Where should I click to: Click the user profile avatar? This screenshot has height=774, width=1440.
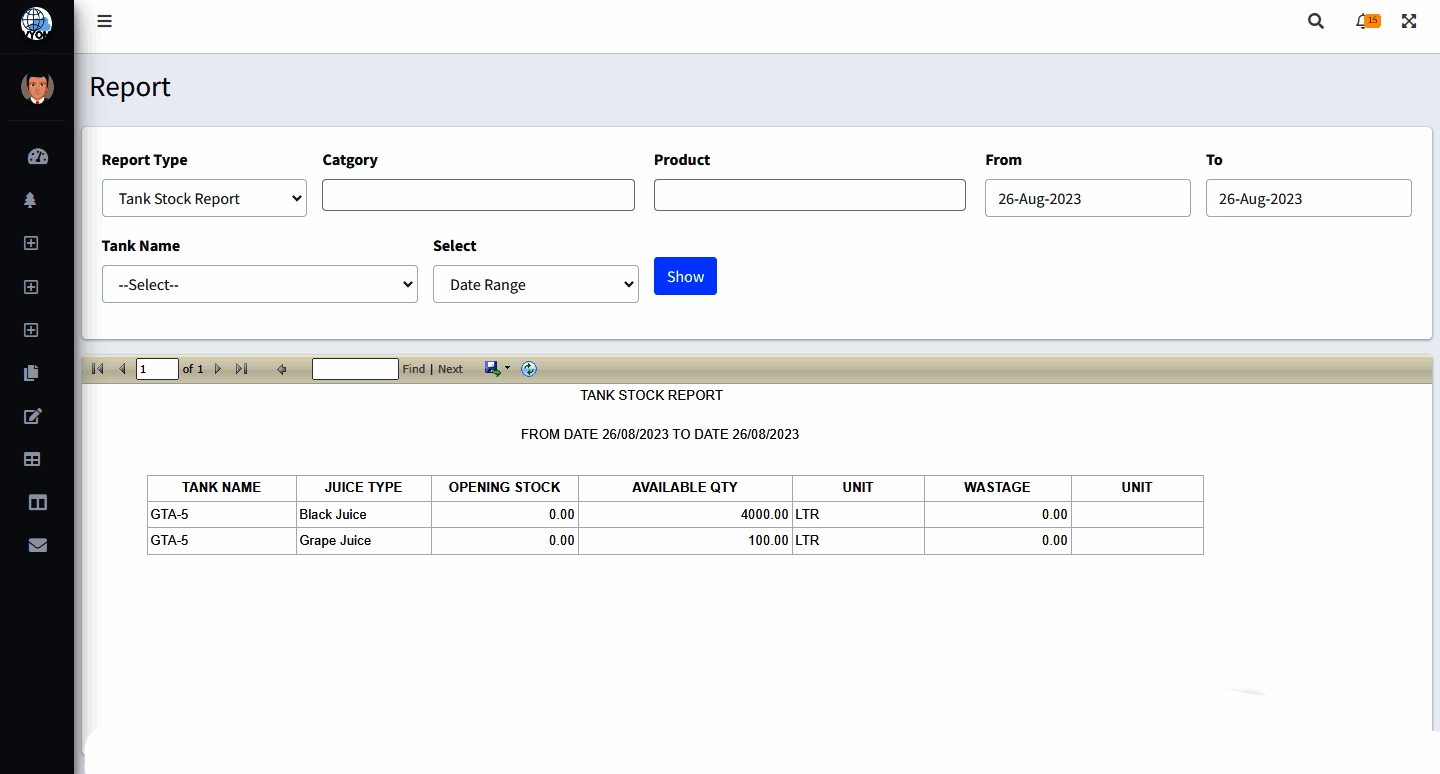(x=37, y=87)
